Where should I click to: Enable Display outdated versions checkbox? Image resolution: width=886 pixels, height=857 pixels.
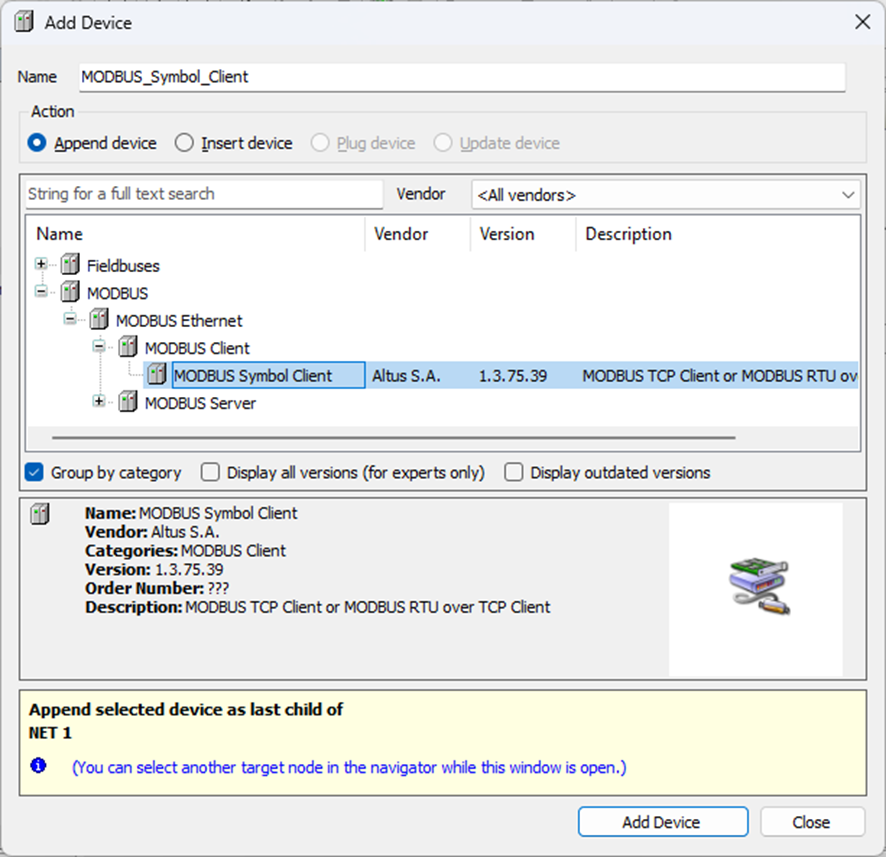point(514,473)
